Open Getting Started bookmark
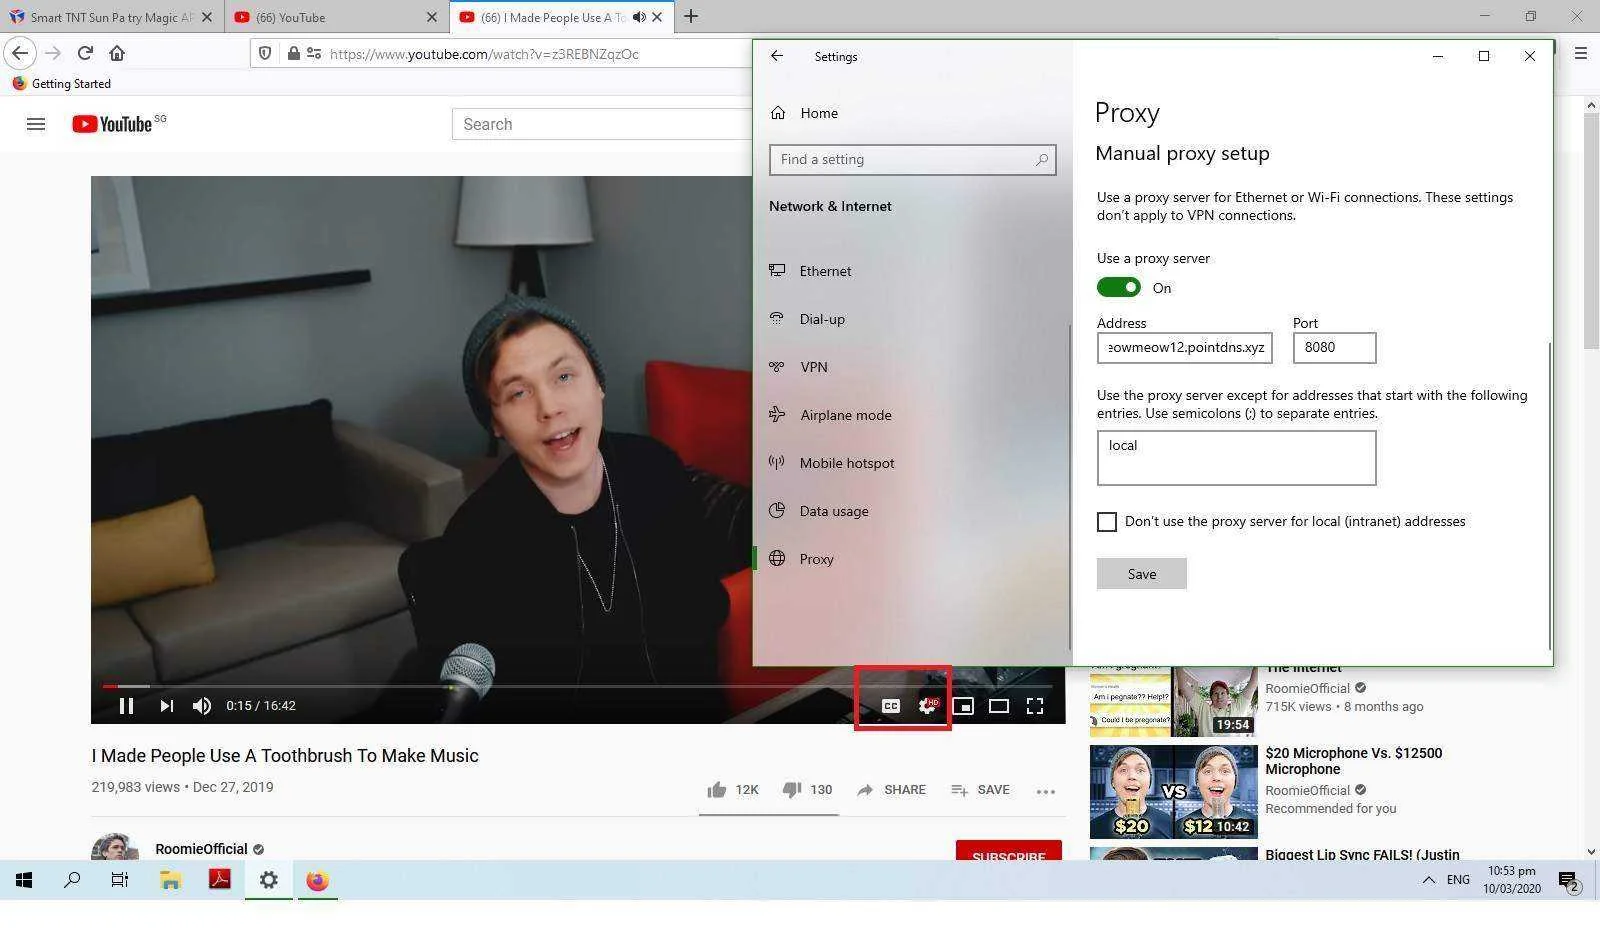This screenshot has width=1600, height=930. (x=61, y=84)
